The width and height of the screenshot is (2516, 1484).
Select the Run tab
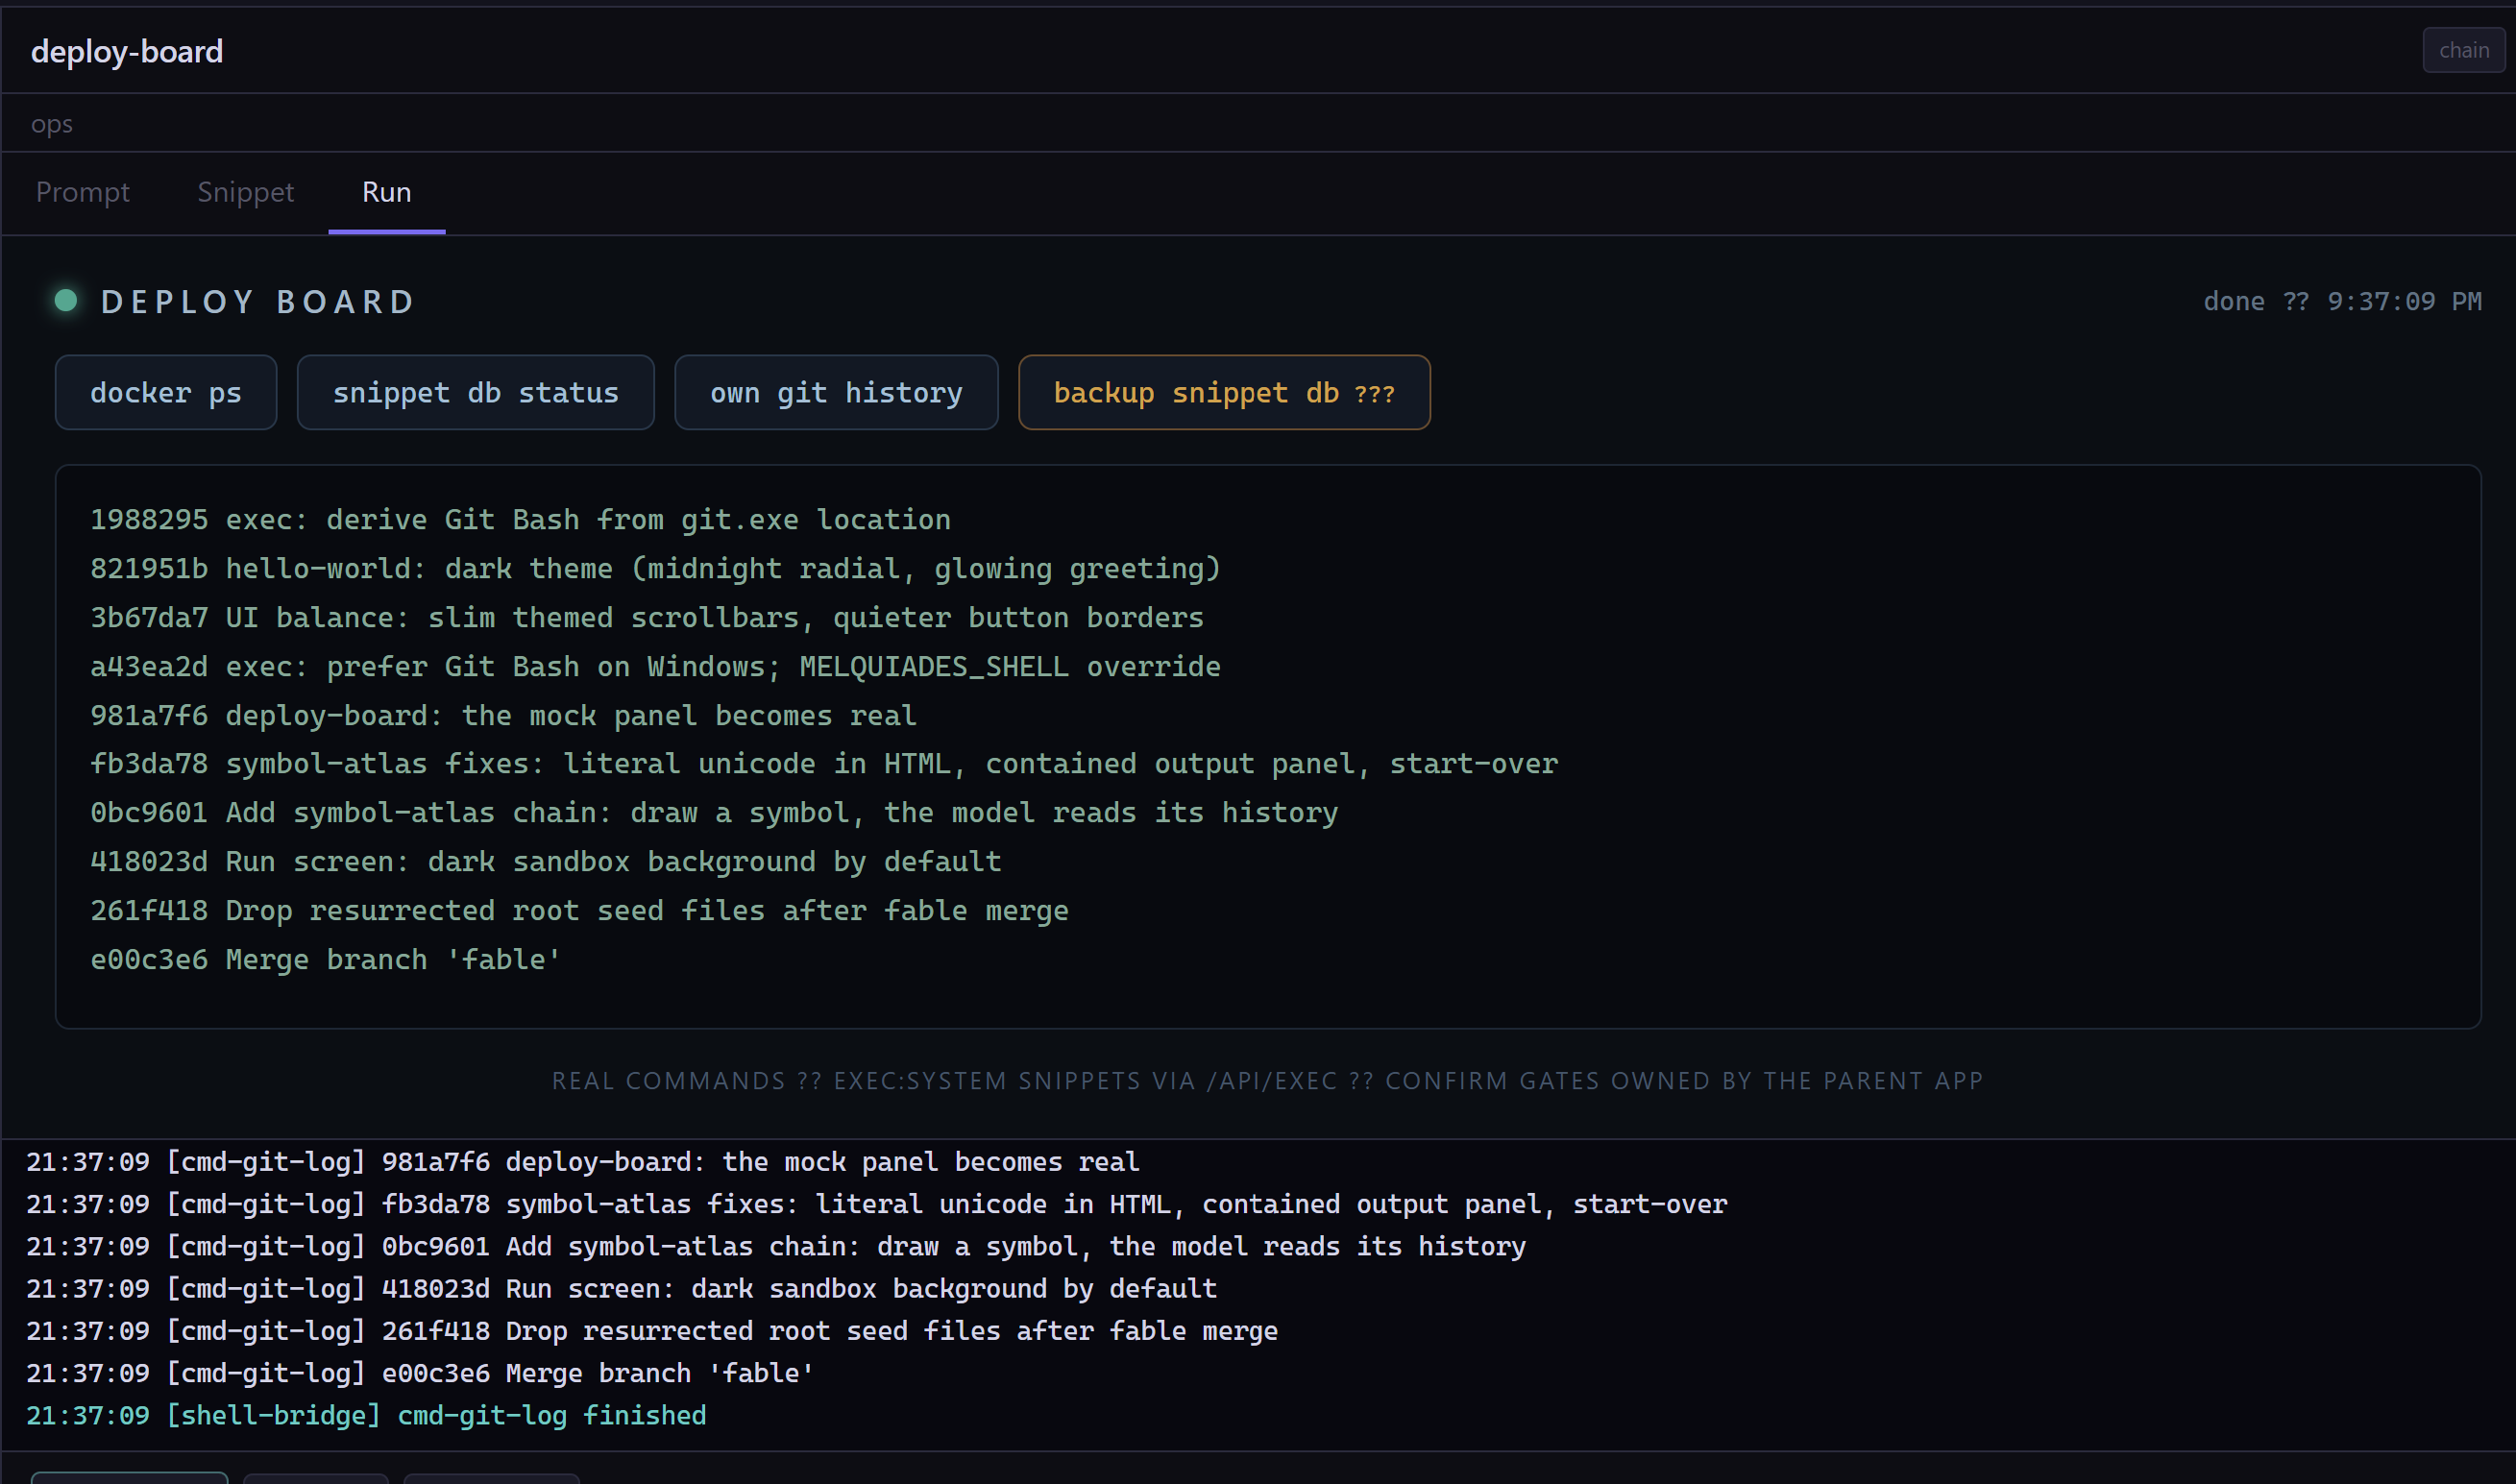[x=387, y=192]
